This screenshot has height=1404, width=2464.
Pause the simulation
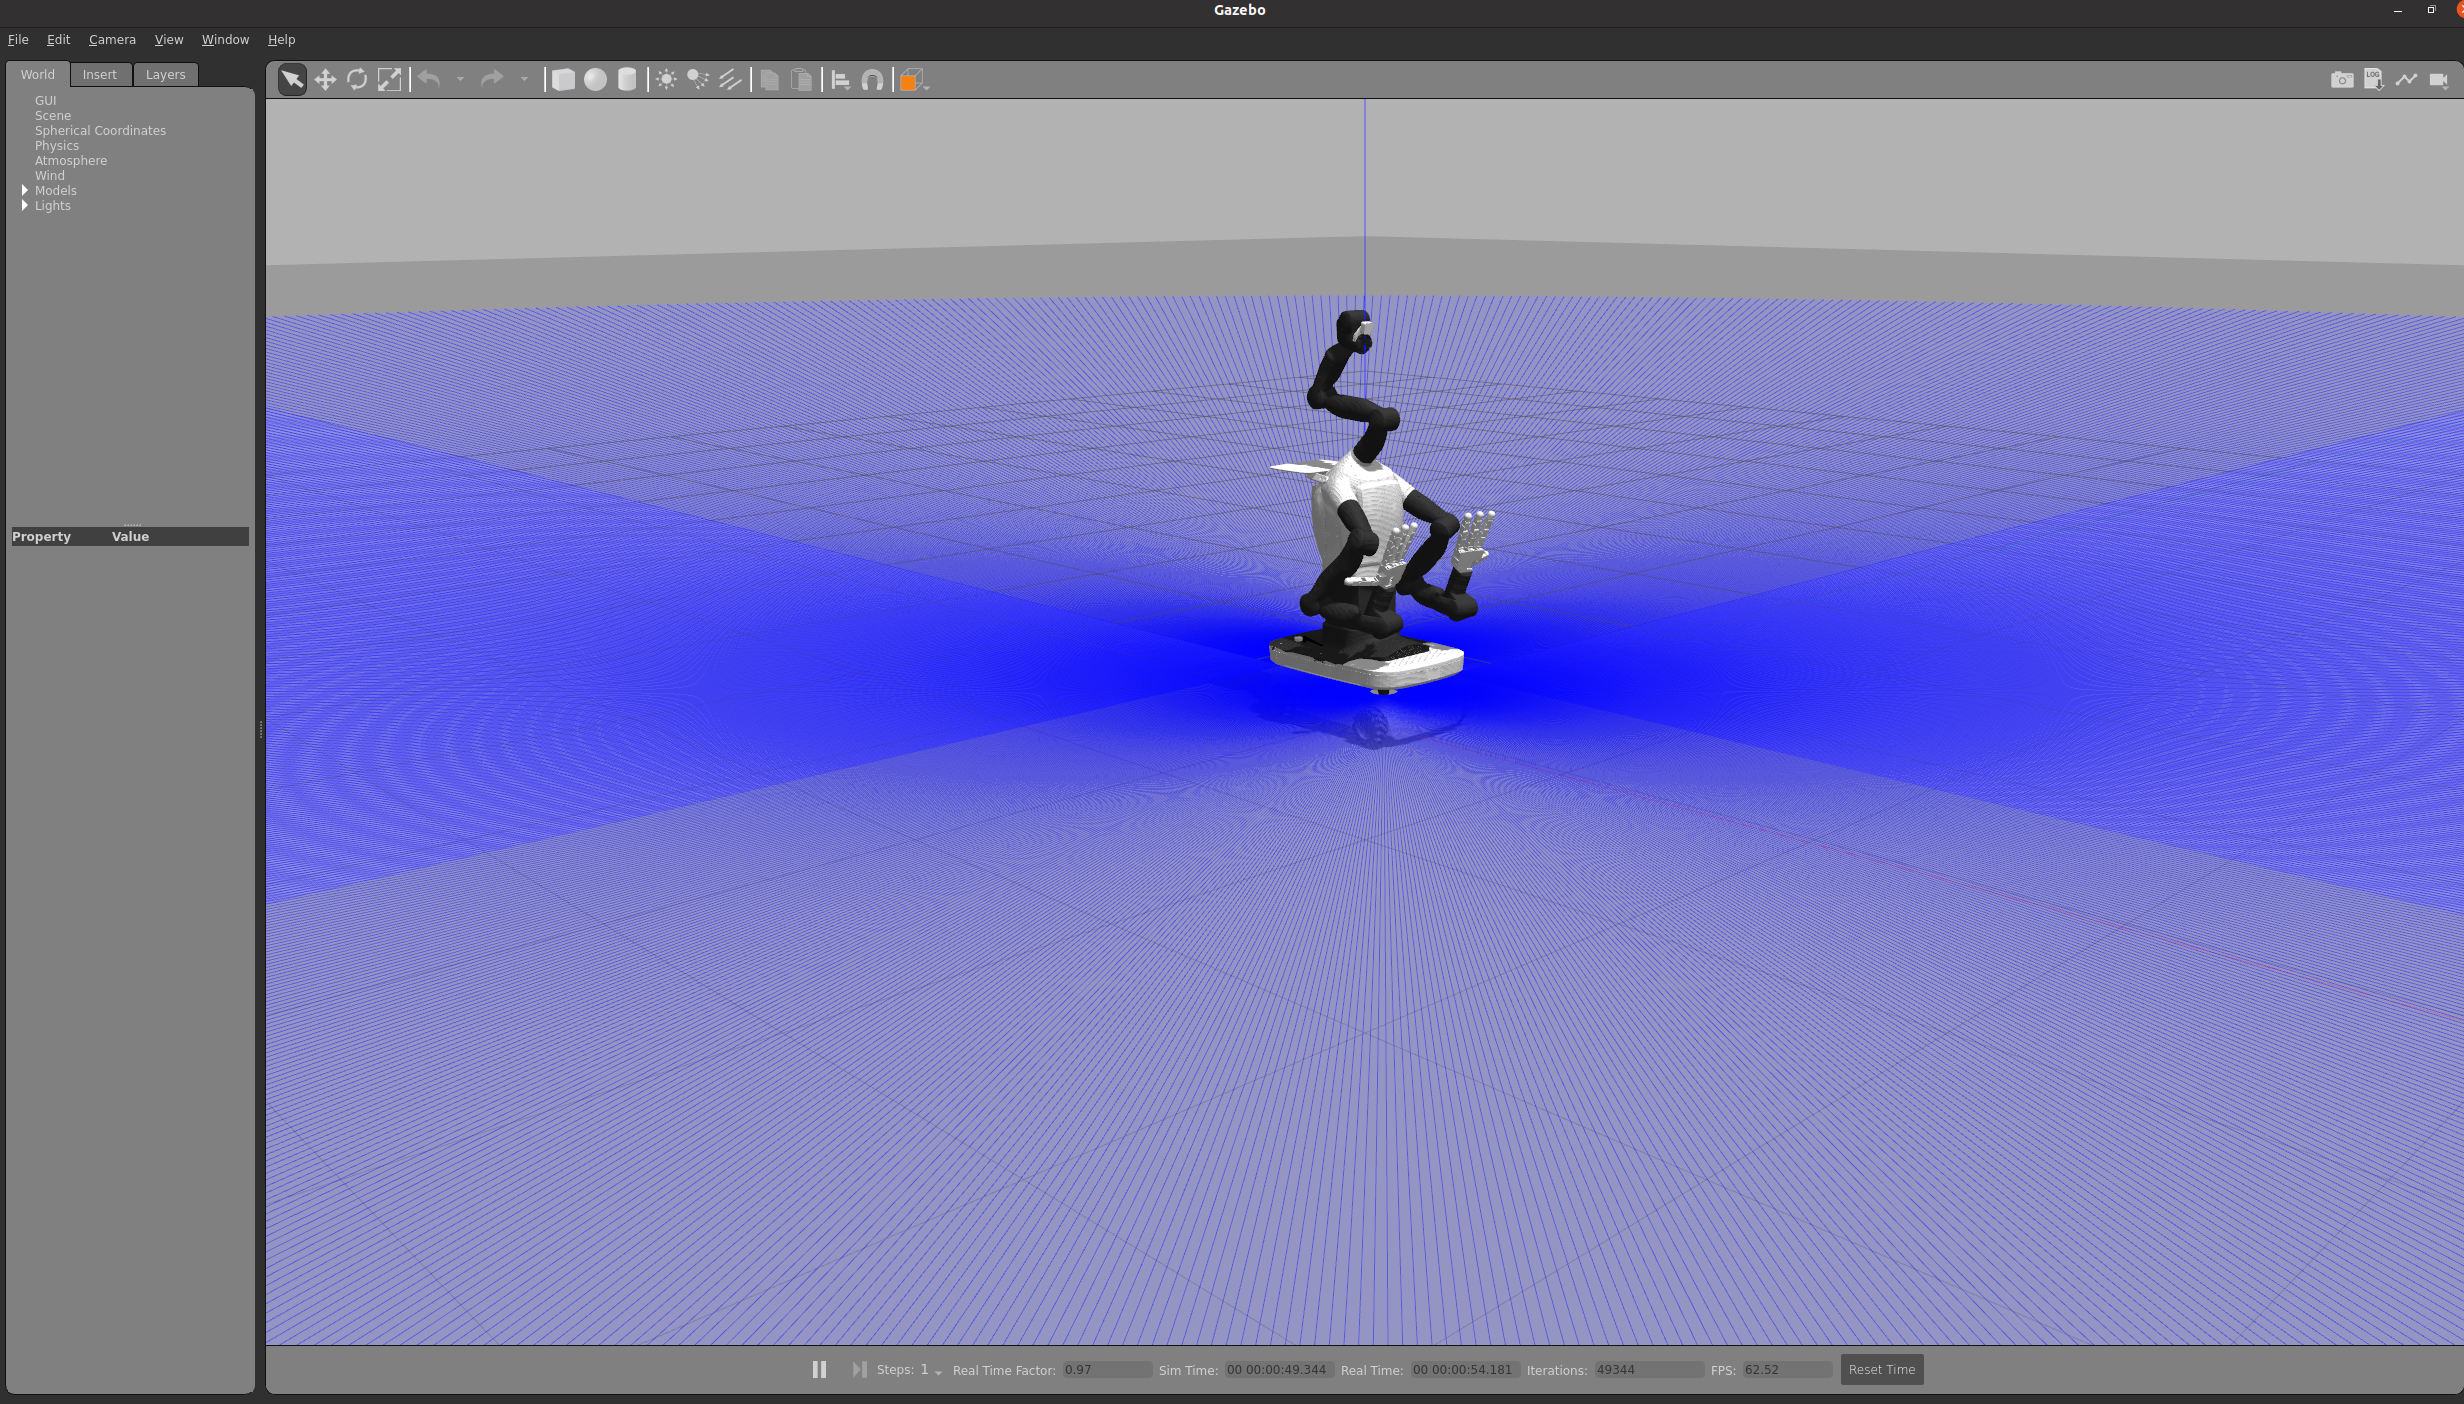[819, 1369]
